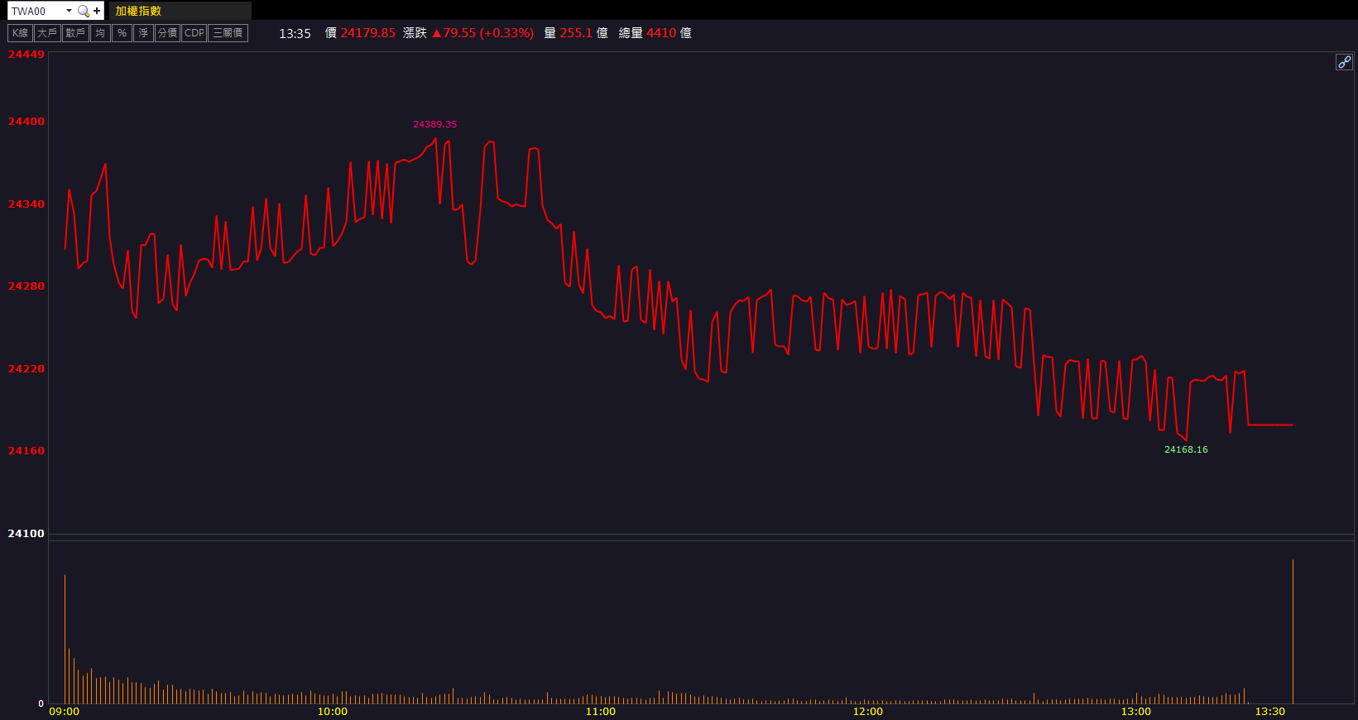Image resolution: width=1358 pixels, height=720 pixels.
Task: Toggle the 散戶 indicator button
Action: coord(75,33)
